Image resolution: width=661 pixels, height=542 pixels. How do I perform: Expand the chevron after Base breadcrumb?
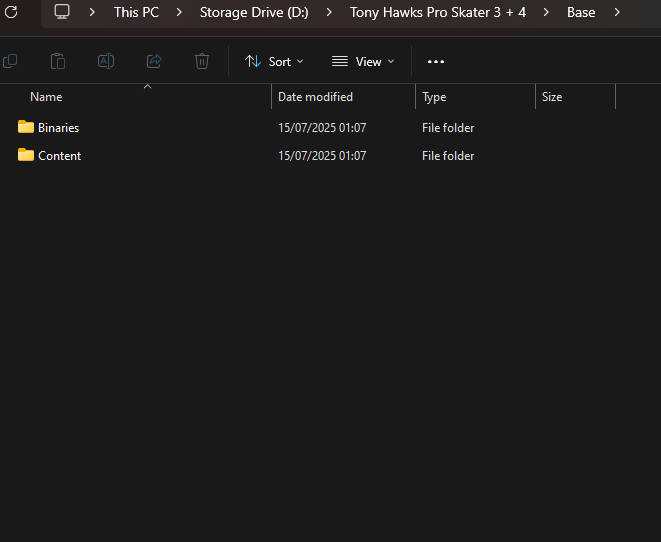617,12
